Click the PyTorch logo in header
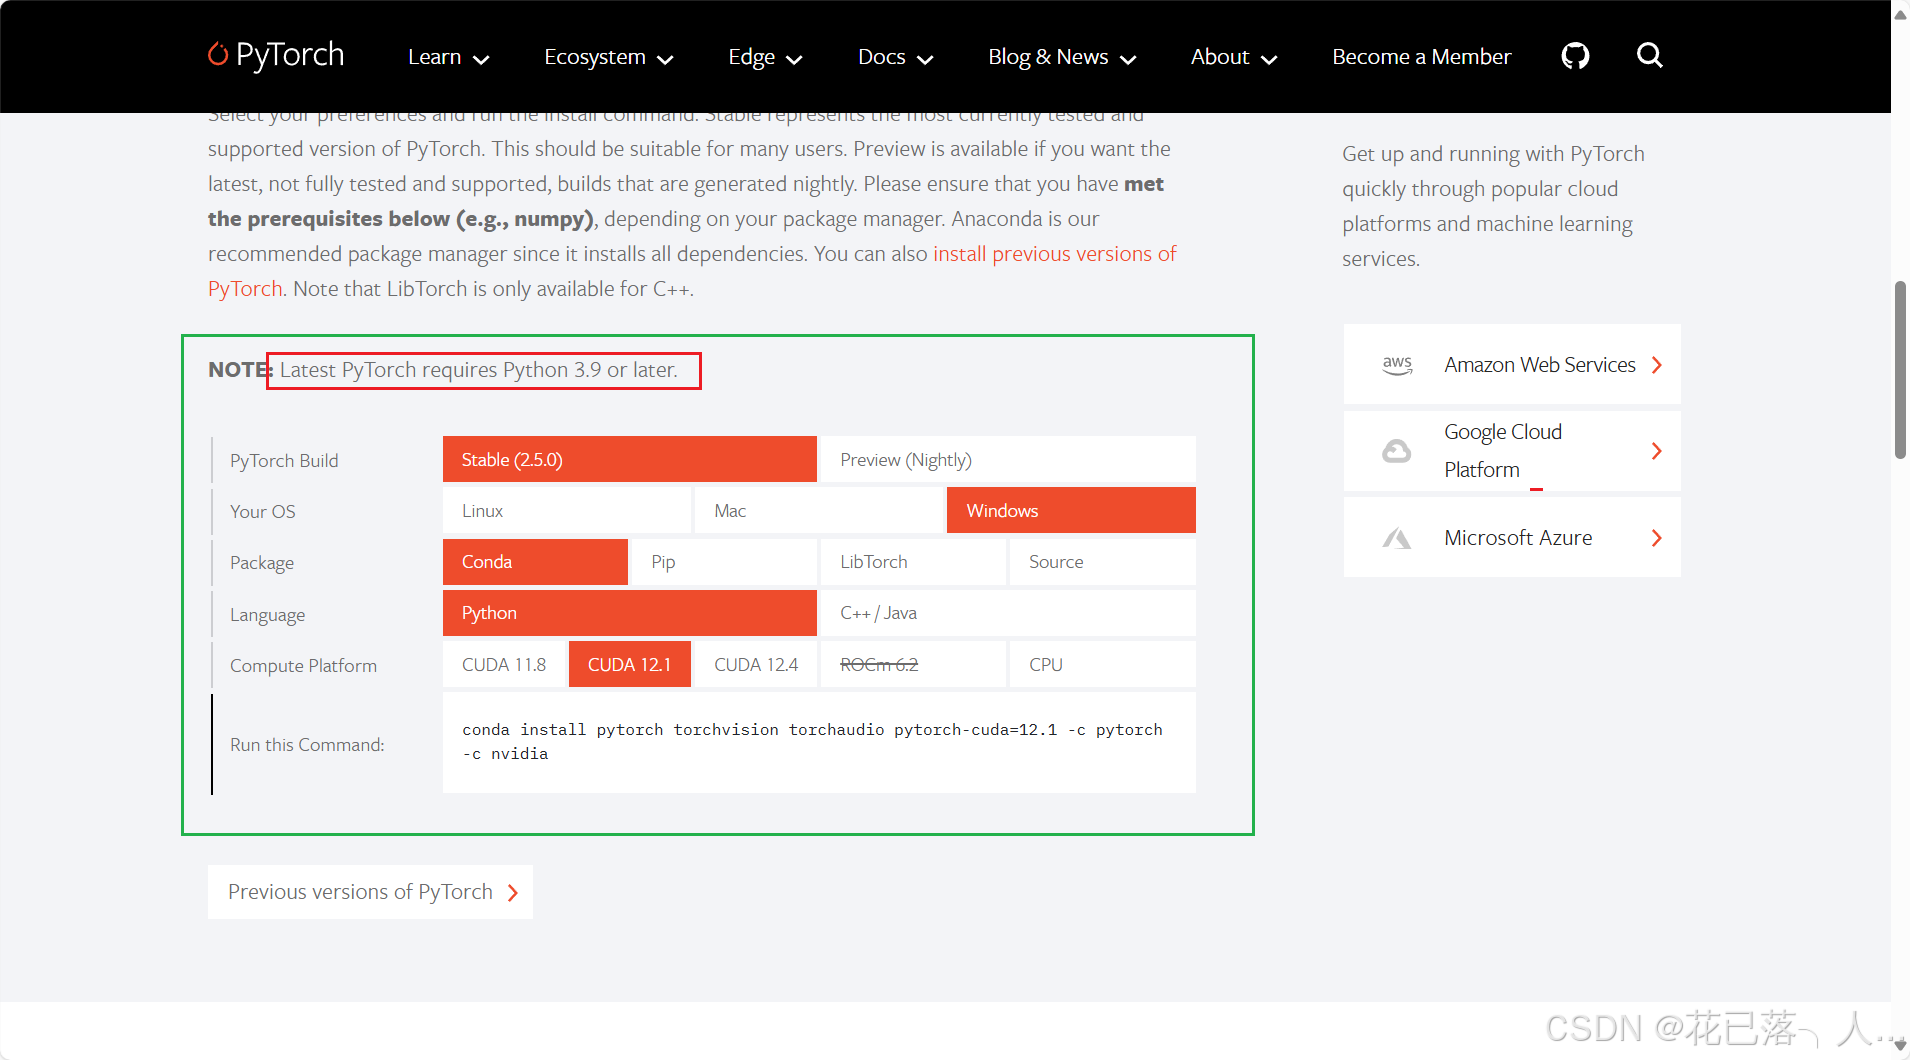 [x=276, y=55]
